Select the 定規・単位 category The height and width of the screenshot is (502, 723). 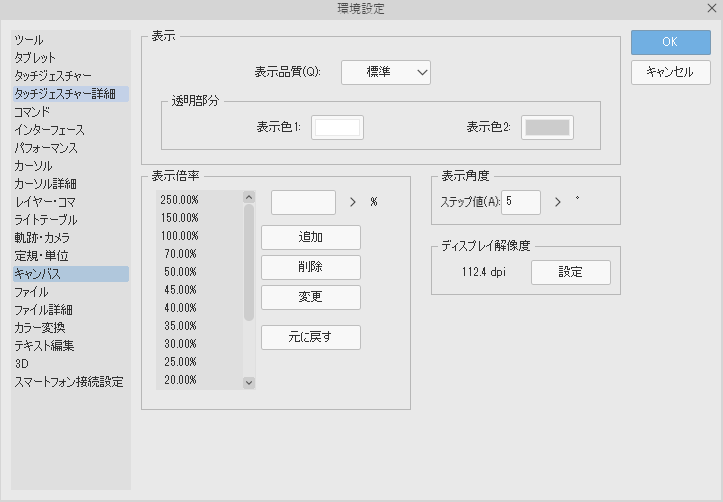point(71,256)
